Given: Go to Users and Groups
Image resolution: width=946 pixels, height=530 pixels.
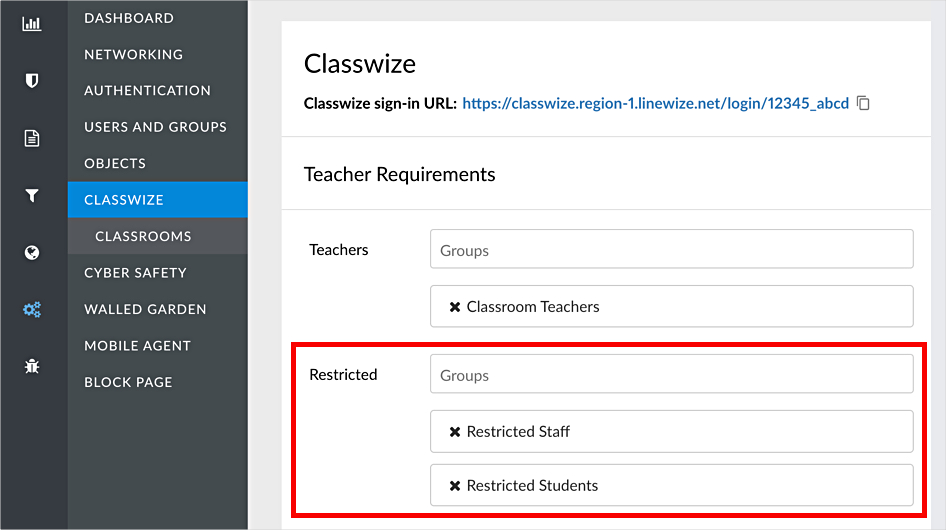Looking at the screenshot, I should click(x=157, y=127).
